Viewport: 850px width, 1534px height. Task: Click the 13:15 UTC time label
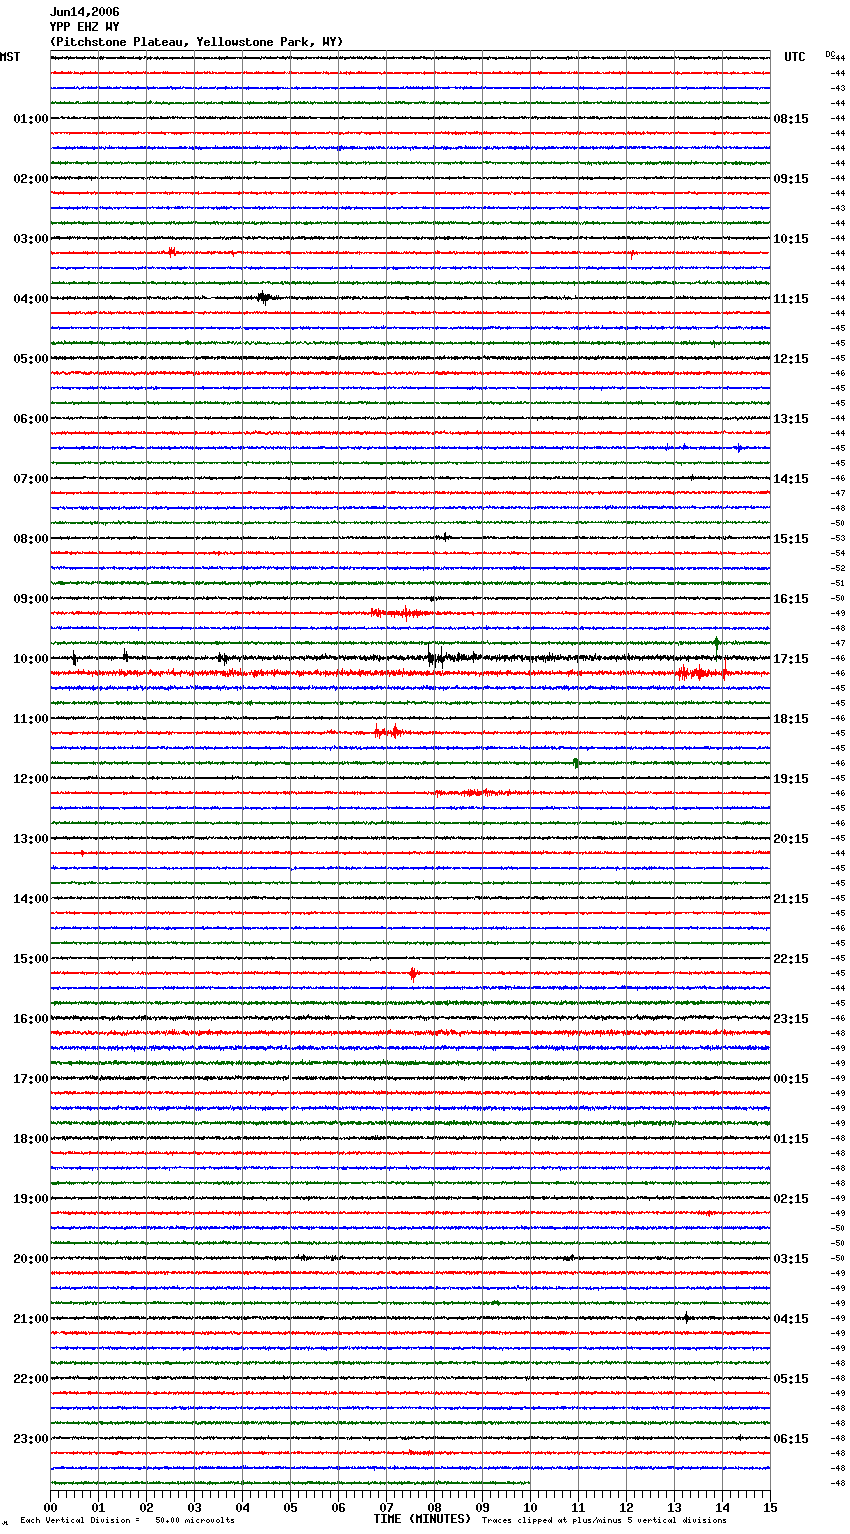tap(791, 419)
